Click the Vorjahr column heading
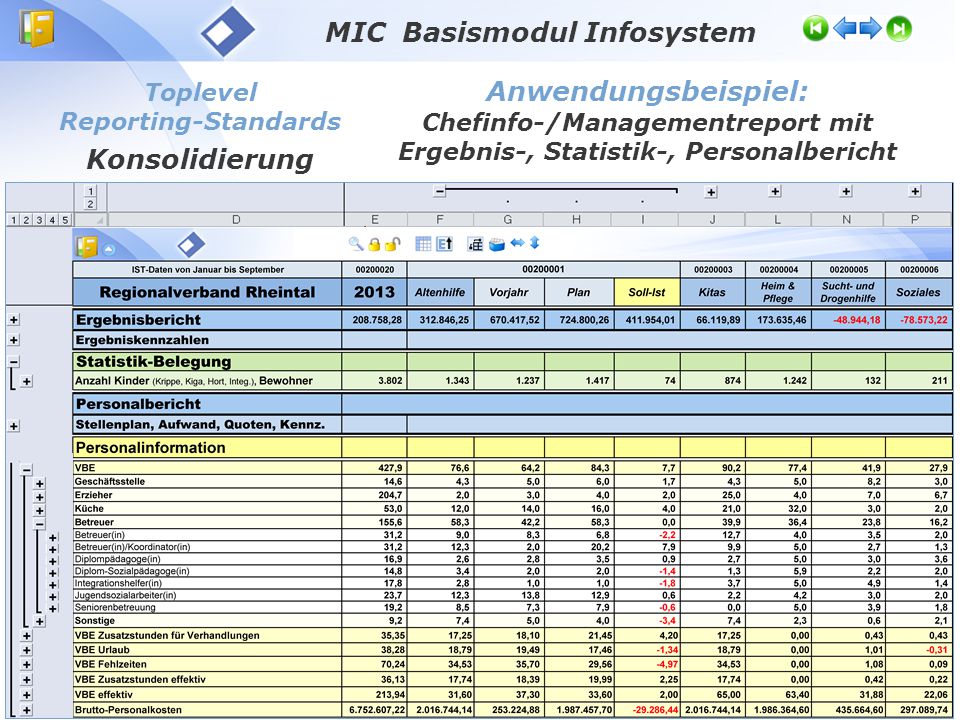The image size is (960, 720). coord(508,293)
